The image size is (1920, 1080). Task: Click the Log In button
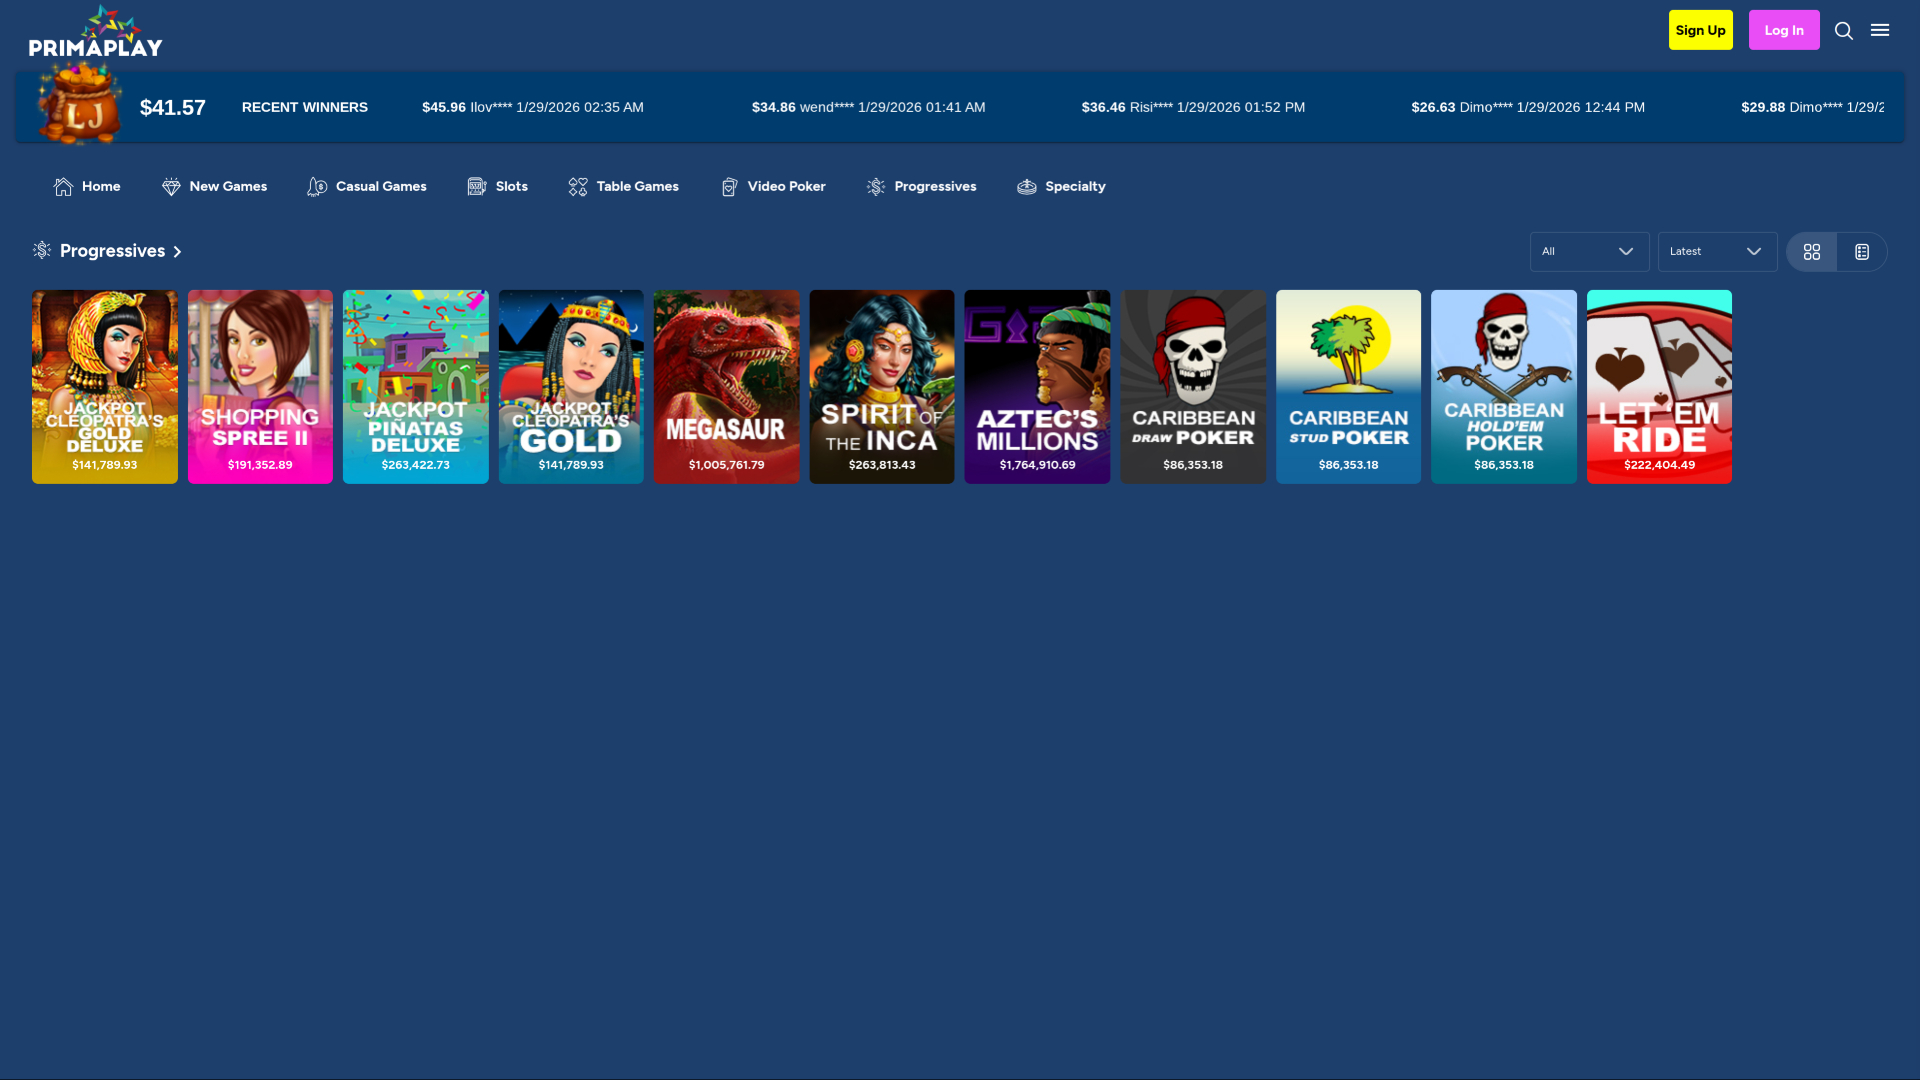pos(1784,30)
